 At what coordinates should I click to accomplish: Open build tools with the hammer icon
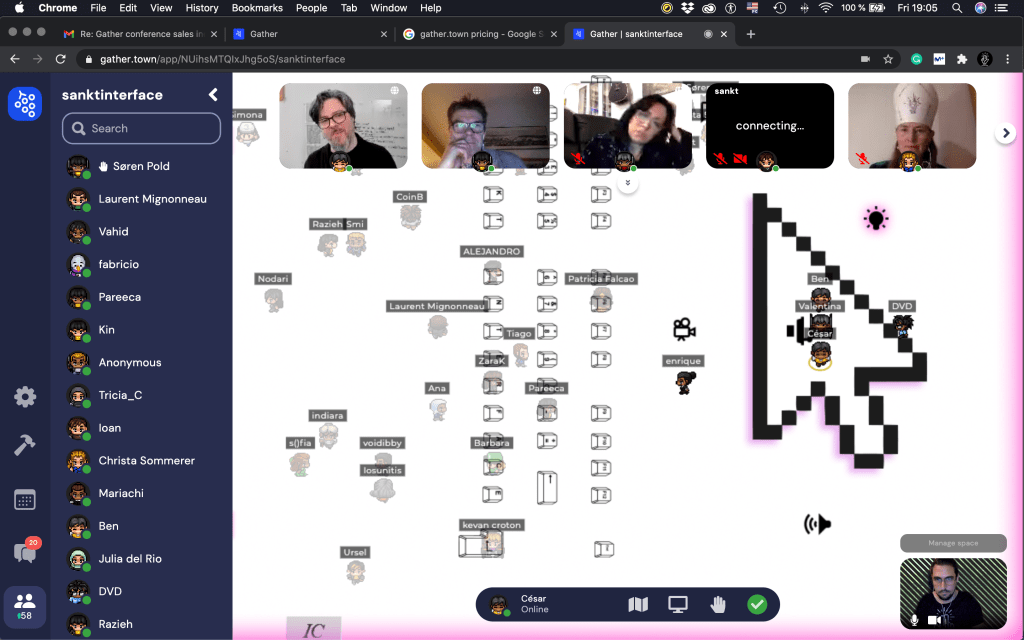tap(25, 446)
